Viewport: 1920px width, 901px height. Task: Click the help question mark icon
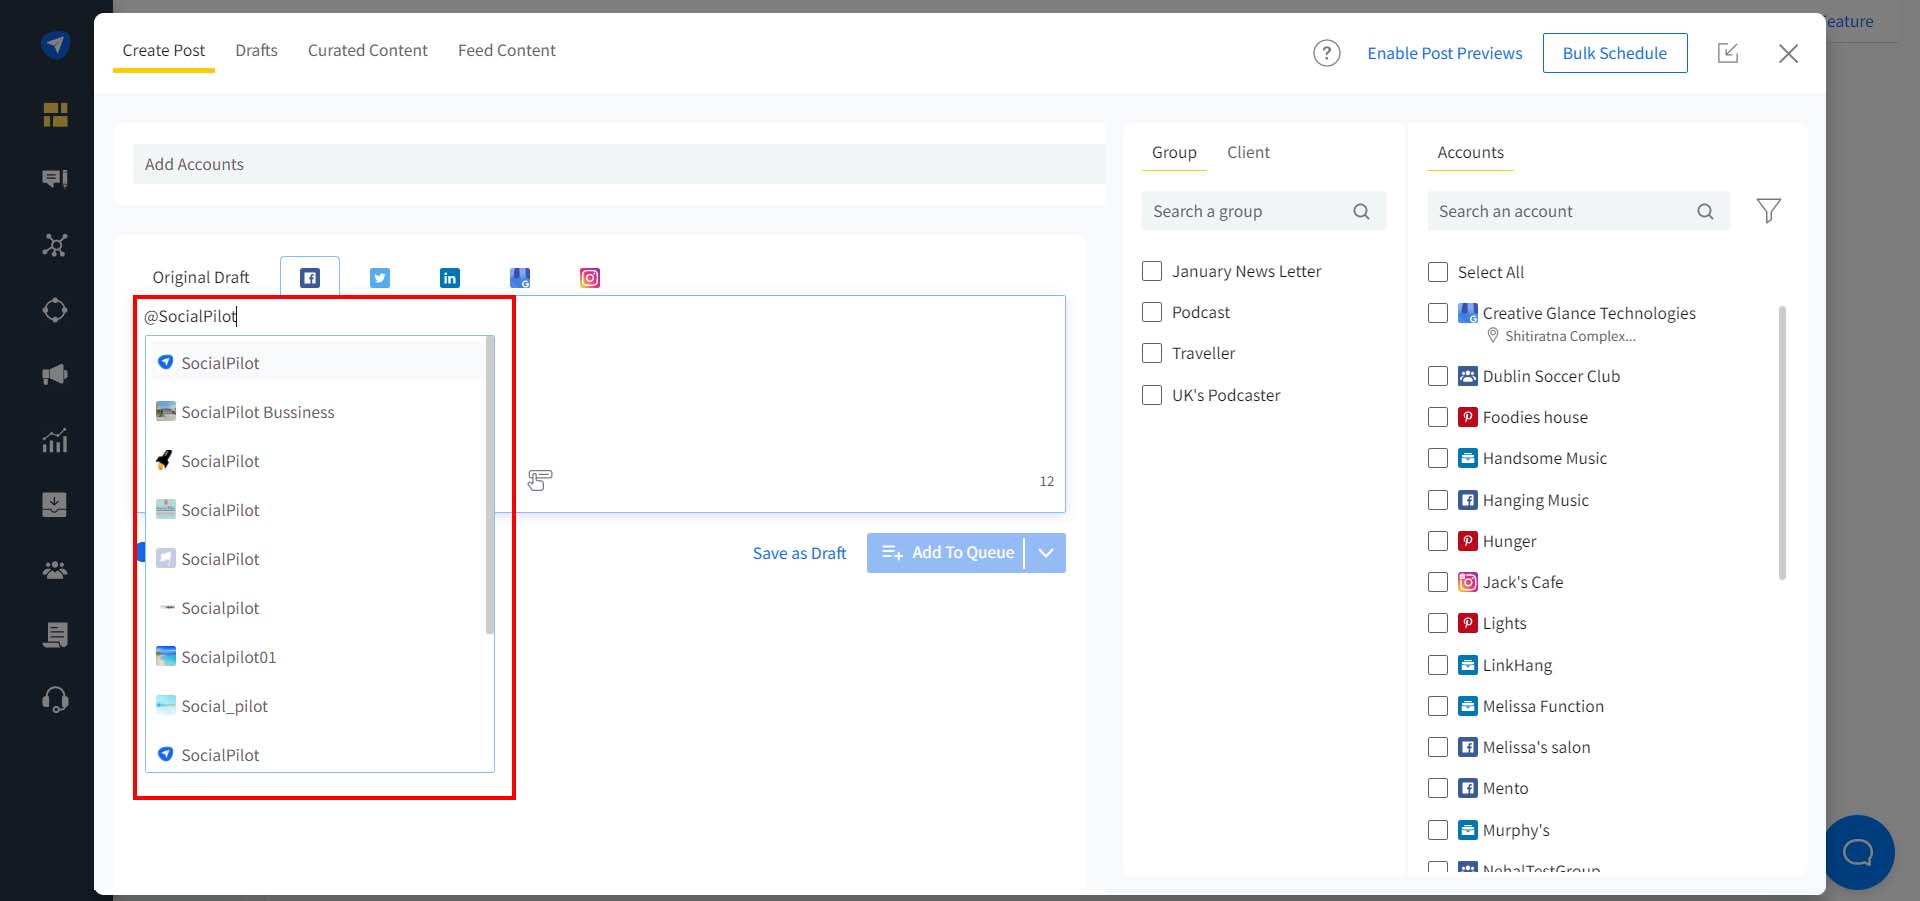(x=1327, y=53)
